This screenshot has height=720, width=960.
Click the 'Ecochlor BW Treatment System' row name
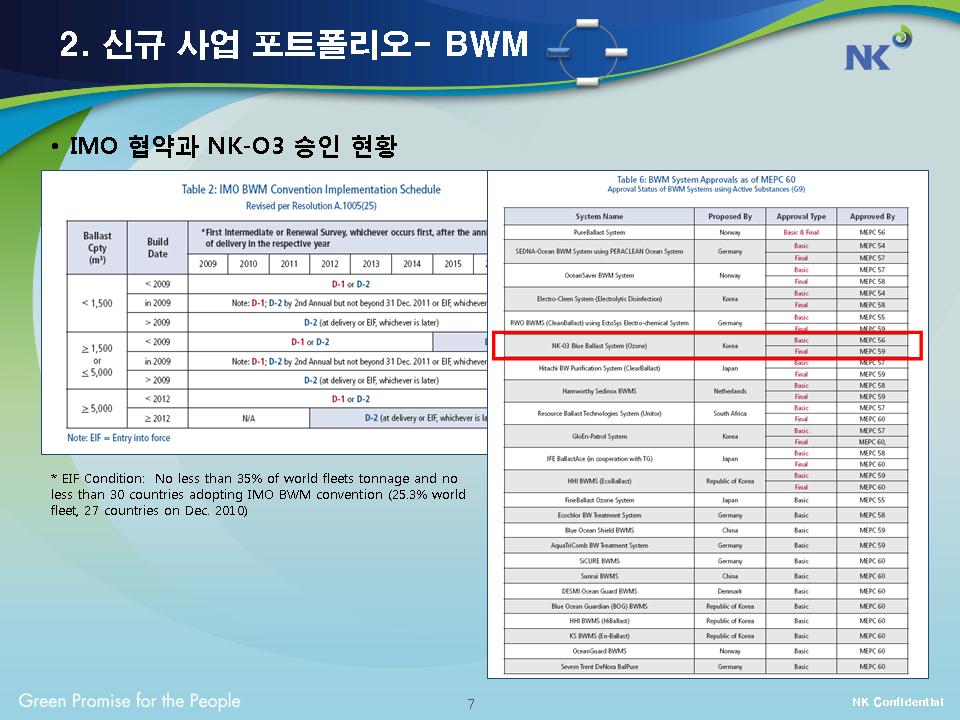click(x=599, y=516)
